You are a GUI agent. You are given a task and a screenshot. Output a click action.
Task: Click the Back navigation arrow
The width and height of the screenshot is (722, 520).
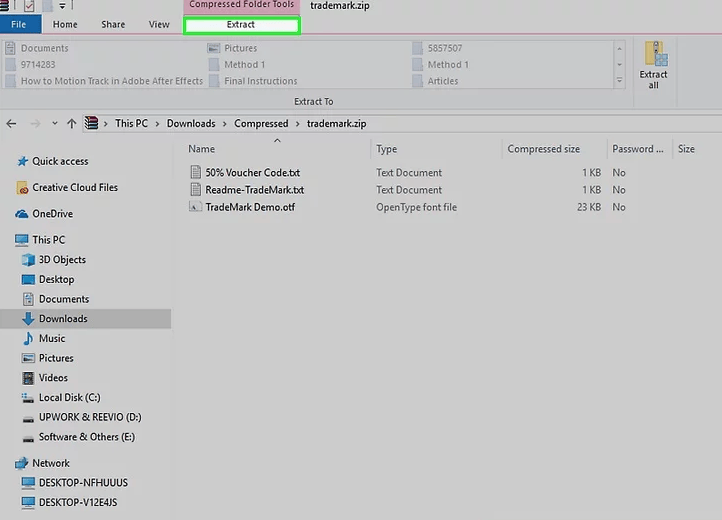click(x=12, y=124)
